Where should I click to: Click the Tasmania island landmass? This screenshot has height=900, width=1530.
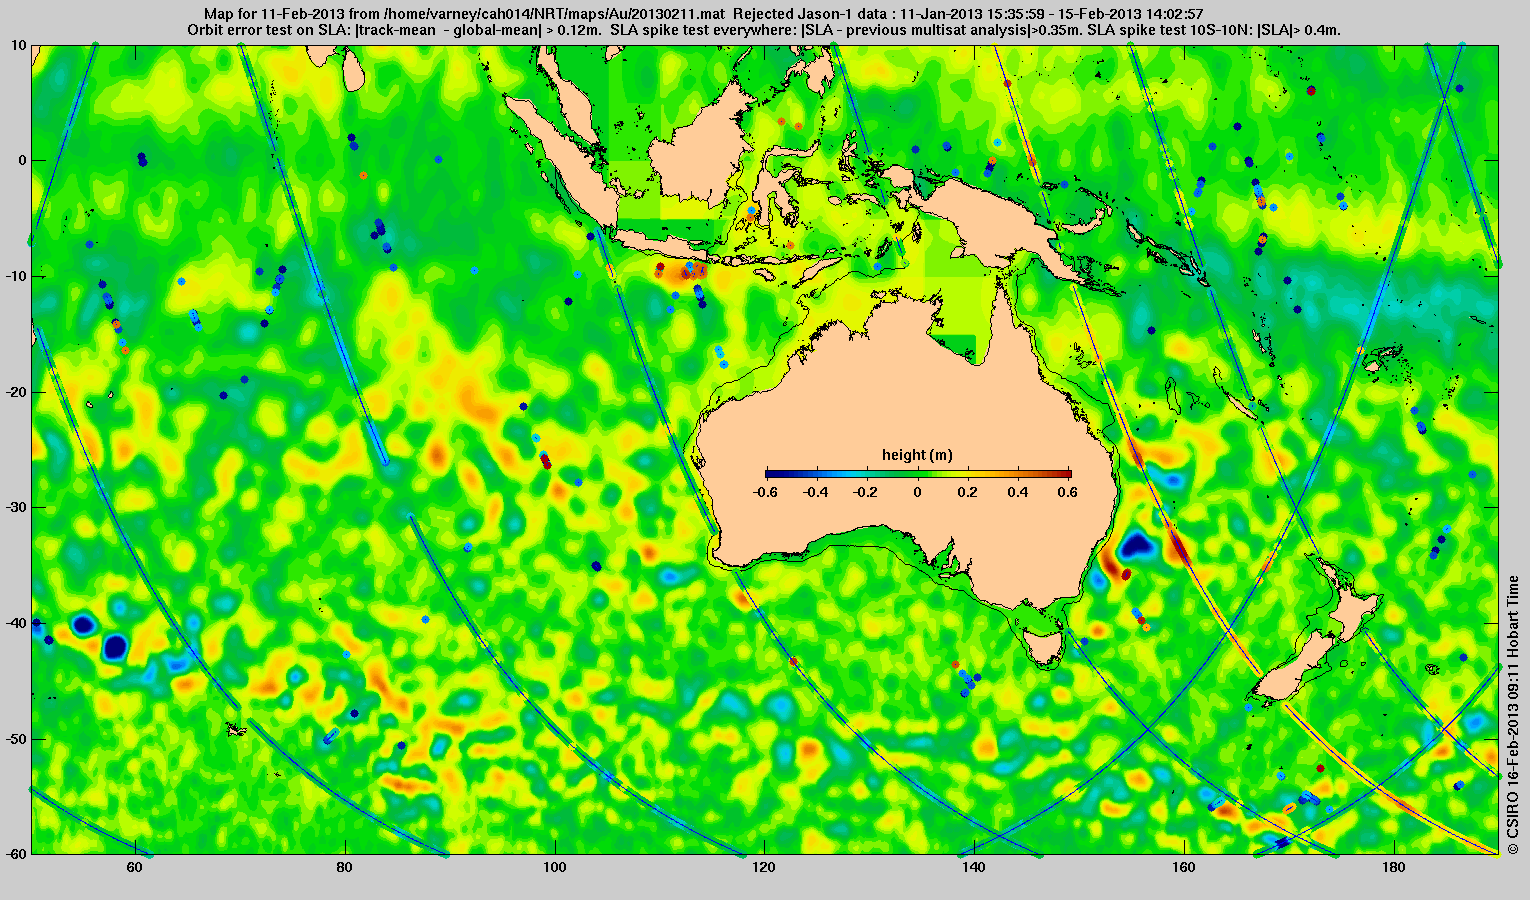[x=1044, y=646]
